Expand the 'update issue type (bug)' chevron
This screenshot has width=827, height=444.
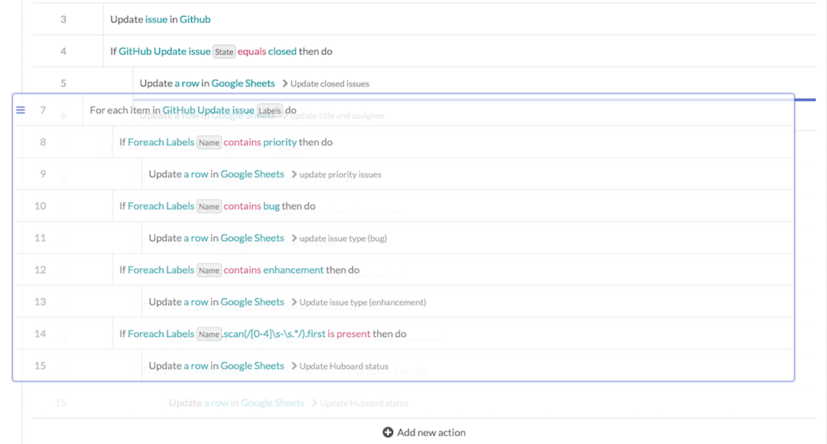(294, 238)
